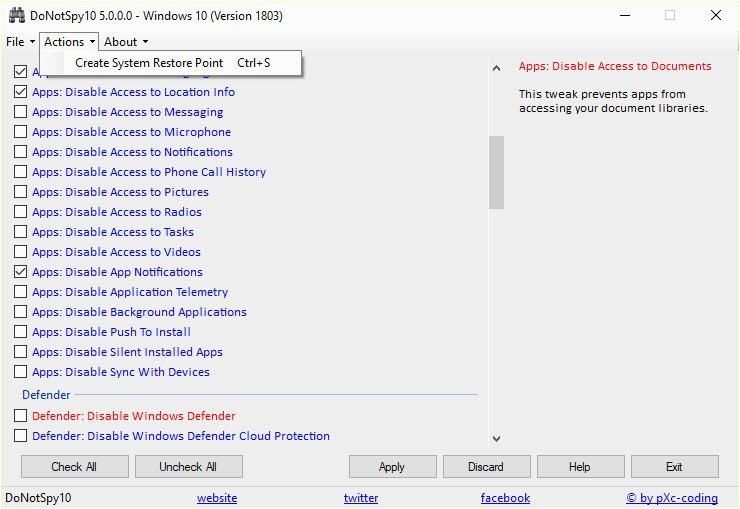Click the DoNotSpy10 binoculars title bar icon
Screen dimensions: 740x509
point(16,16)
